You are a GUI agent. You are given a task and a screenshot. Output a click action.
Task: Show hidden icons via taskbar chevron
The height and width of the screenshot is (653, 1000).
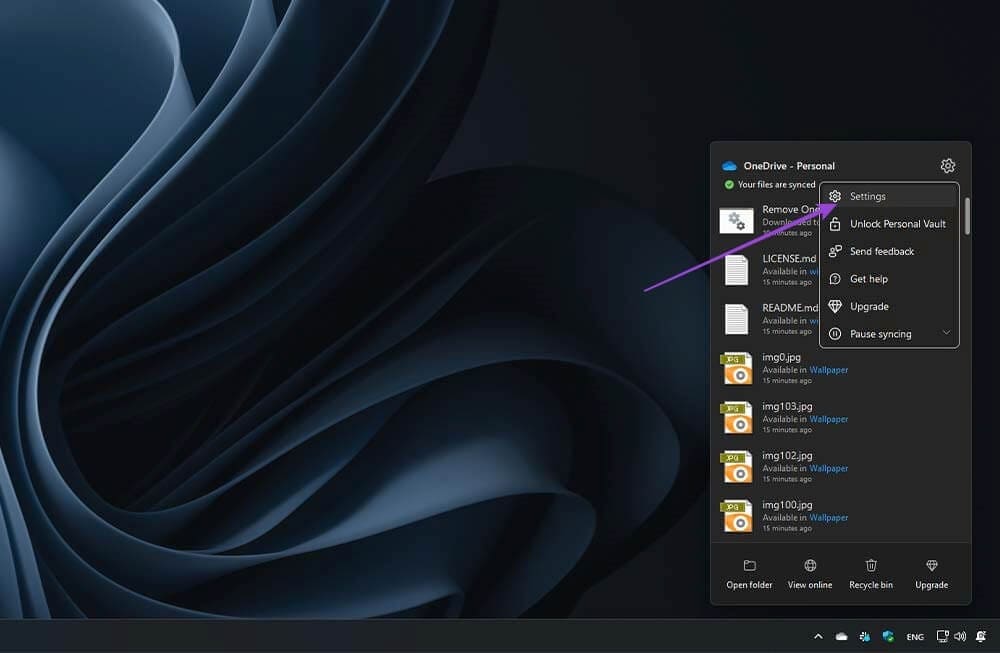818,636
